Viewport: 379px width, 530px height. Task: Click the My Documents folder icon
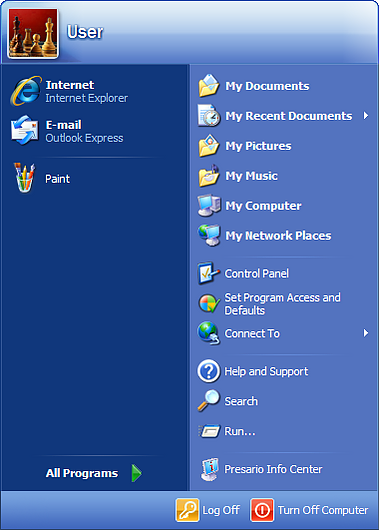click(x=209, y=86)
